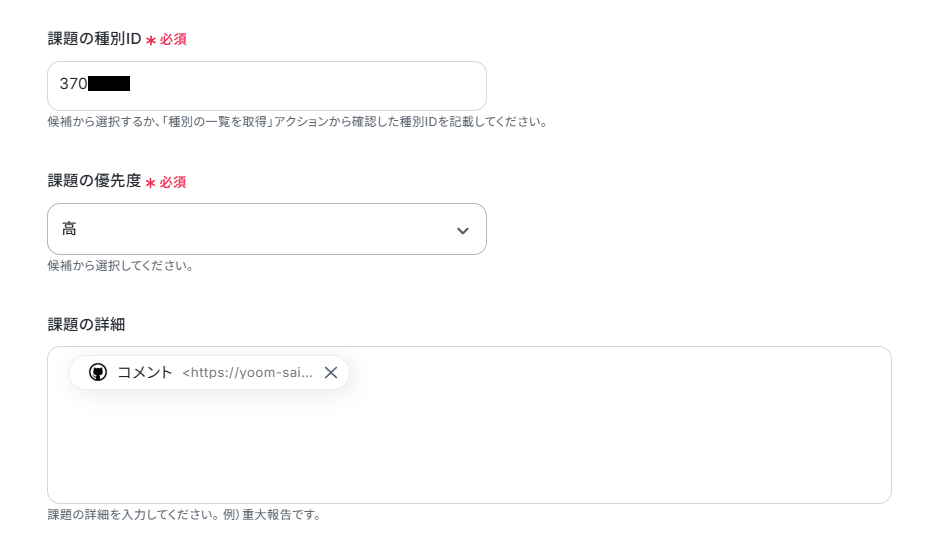Image resolution: width=931 pixels, height=545 pixels.
Task: Open the 課題の優先度 select showing 高
Action: 267,229
